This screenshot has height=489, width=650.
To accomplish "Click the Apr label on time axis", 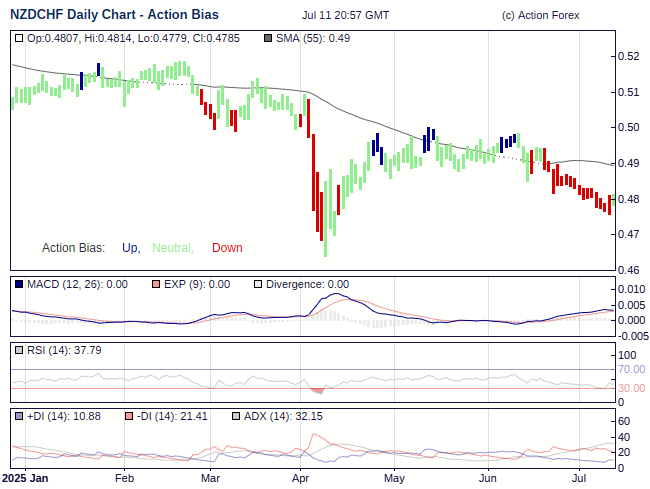I will pos(301,479).
